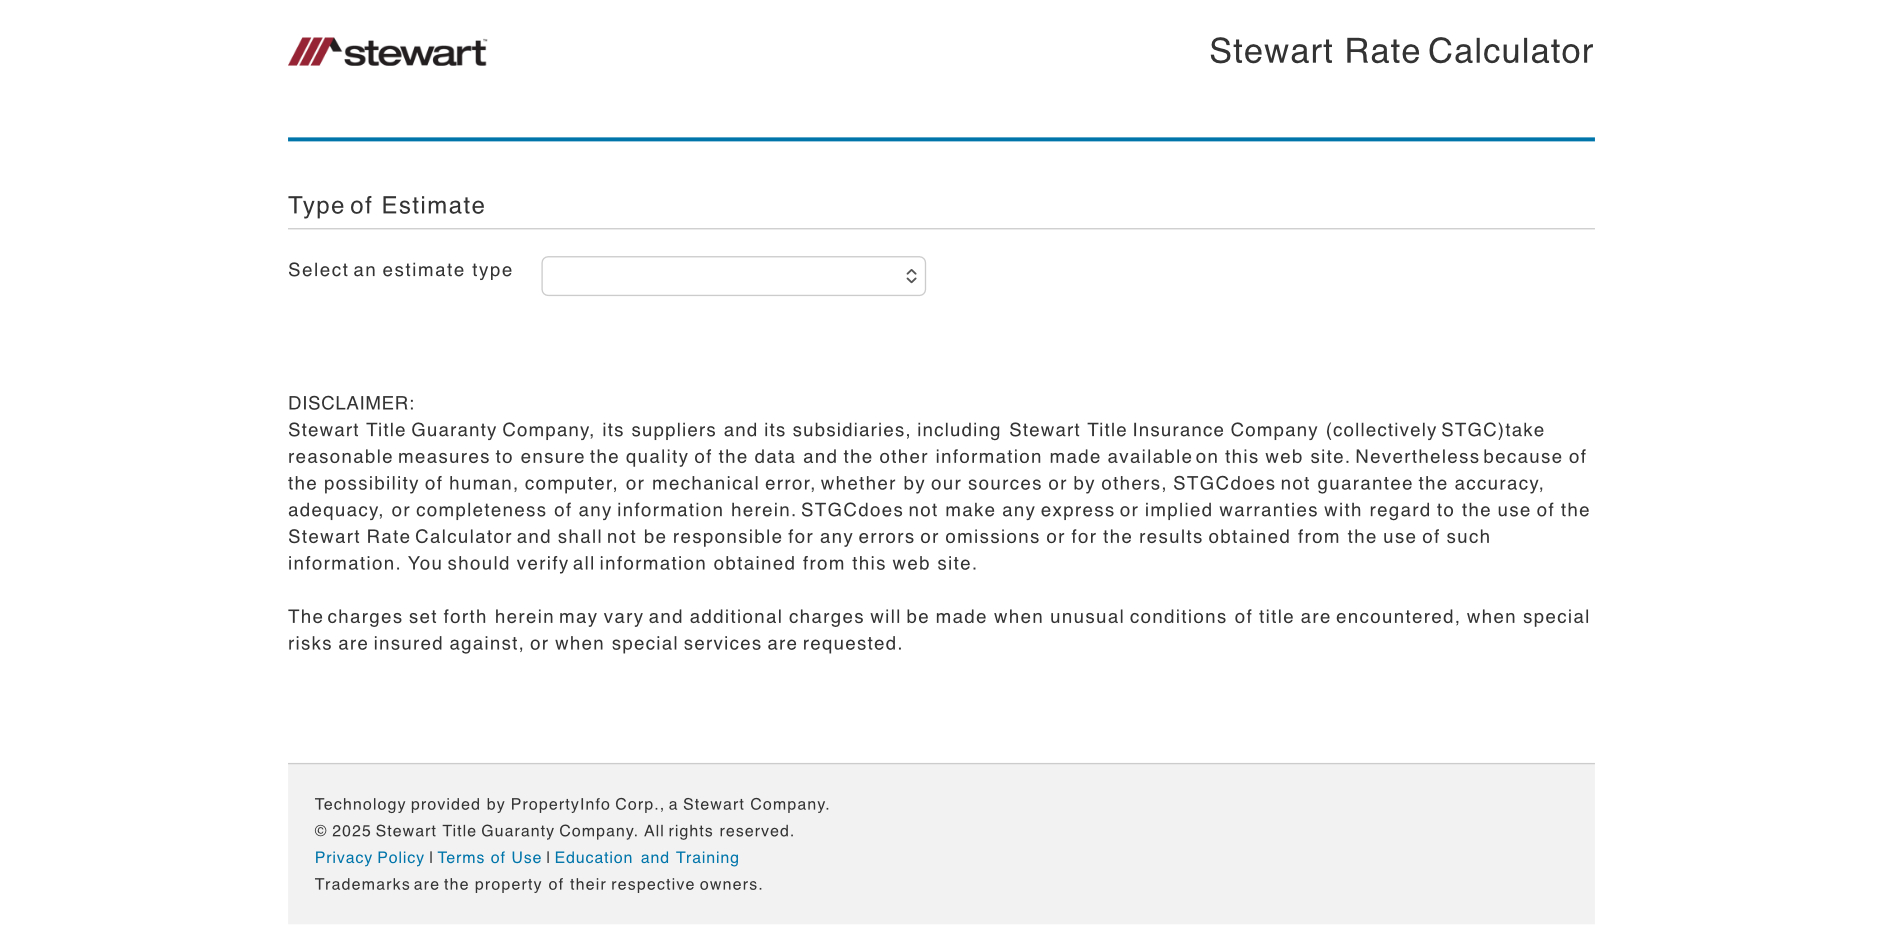Click the separator between Privacy Policy and Terms
1883x951 pixels.
430,857
